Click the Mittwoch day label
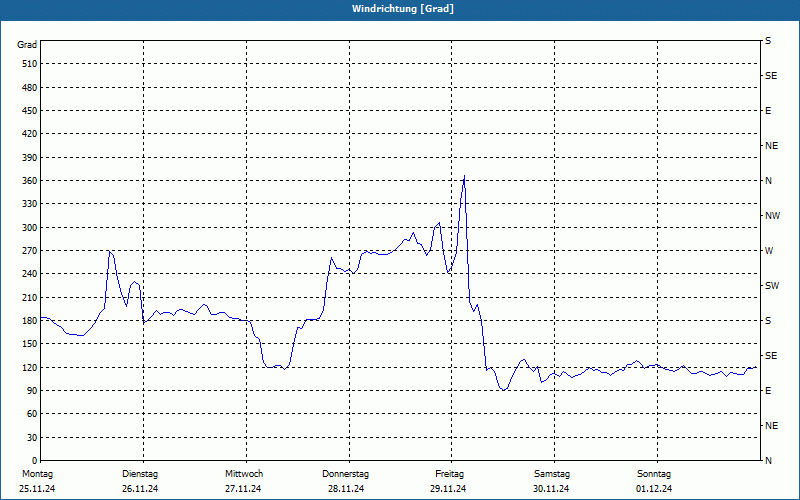Viewport: 800px width, 500px height. point(244,474)
